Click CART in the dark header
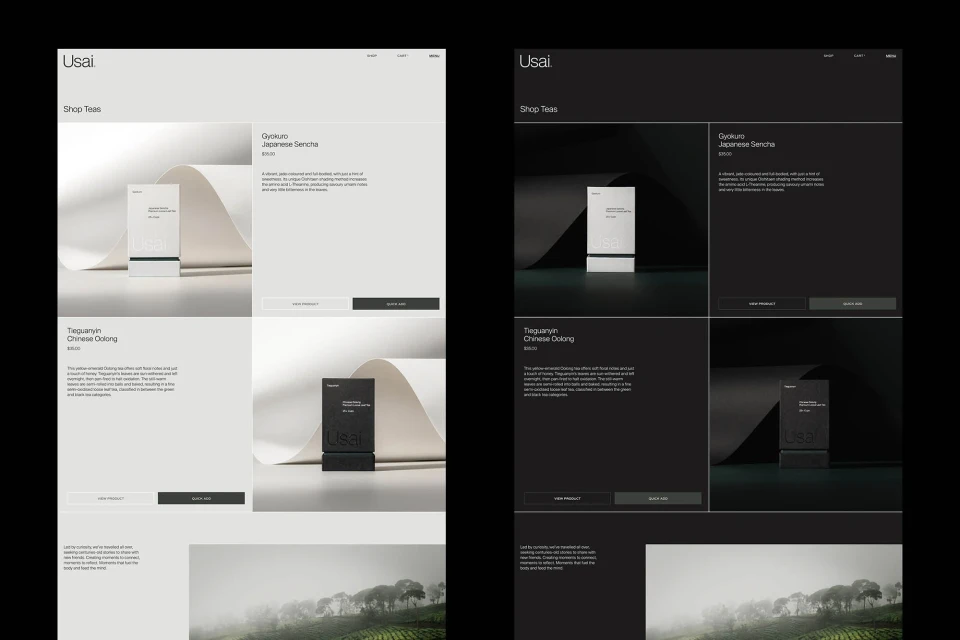 (858, 57)
